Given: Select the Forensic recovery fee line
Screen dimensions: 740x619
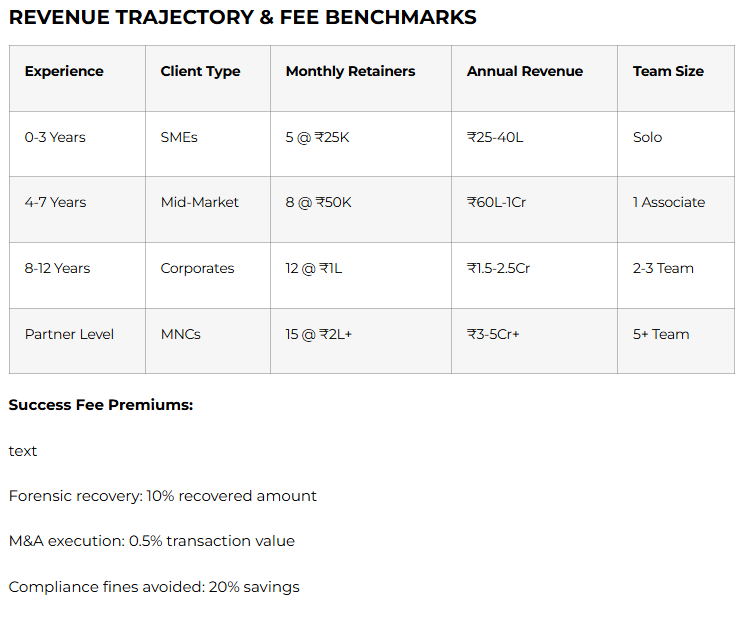Looking at the screenshot, I should 162,496.
